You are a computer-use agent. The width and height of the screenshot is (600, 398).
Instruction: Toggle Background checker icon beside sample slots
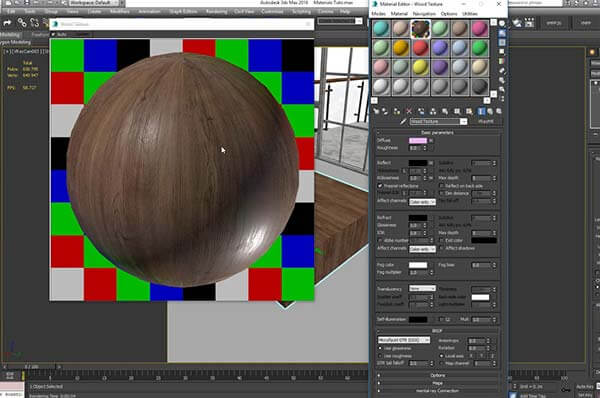tap(502, 42)
